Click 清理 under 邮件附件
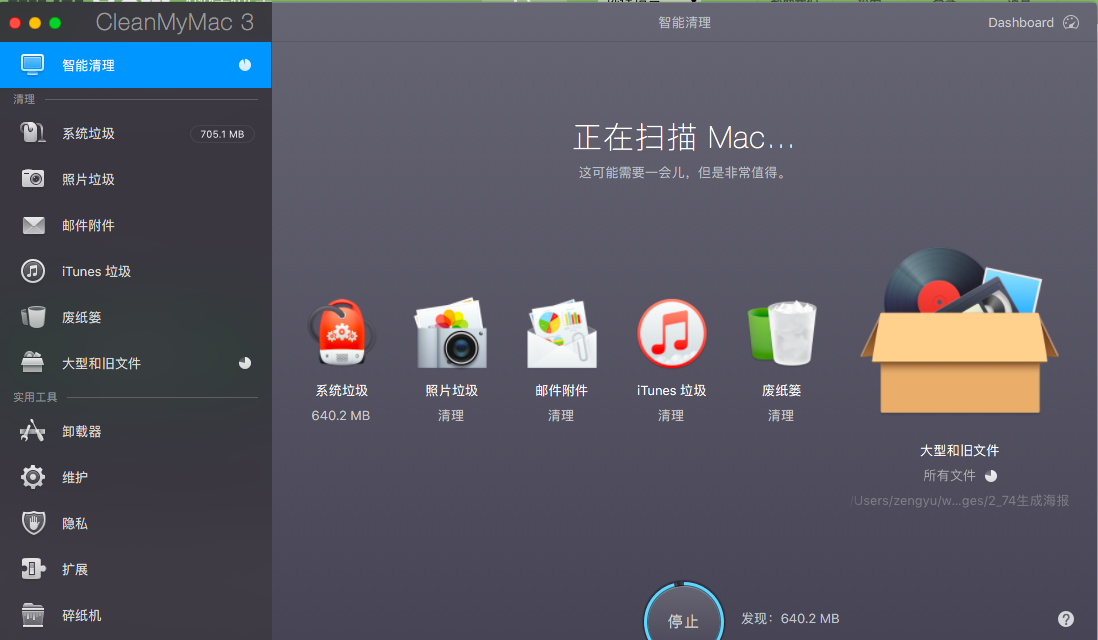Viewport: 1098px width, 640px height. coord(561,415)
